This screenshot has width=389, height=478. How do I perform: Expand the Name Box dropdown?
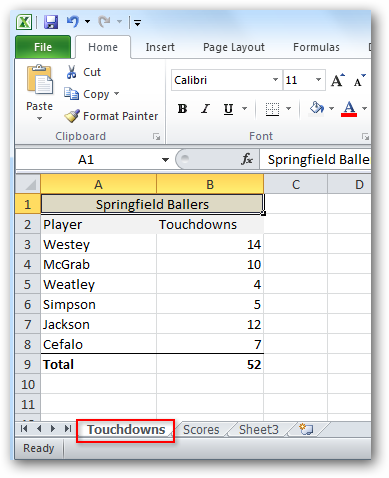(x=165, y=160)
